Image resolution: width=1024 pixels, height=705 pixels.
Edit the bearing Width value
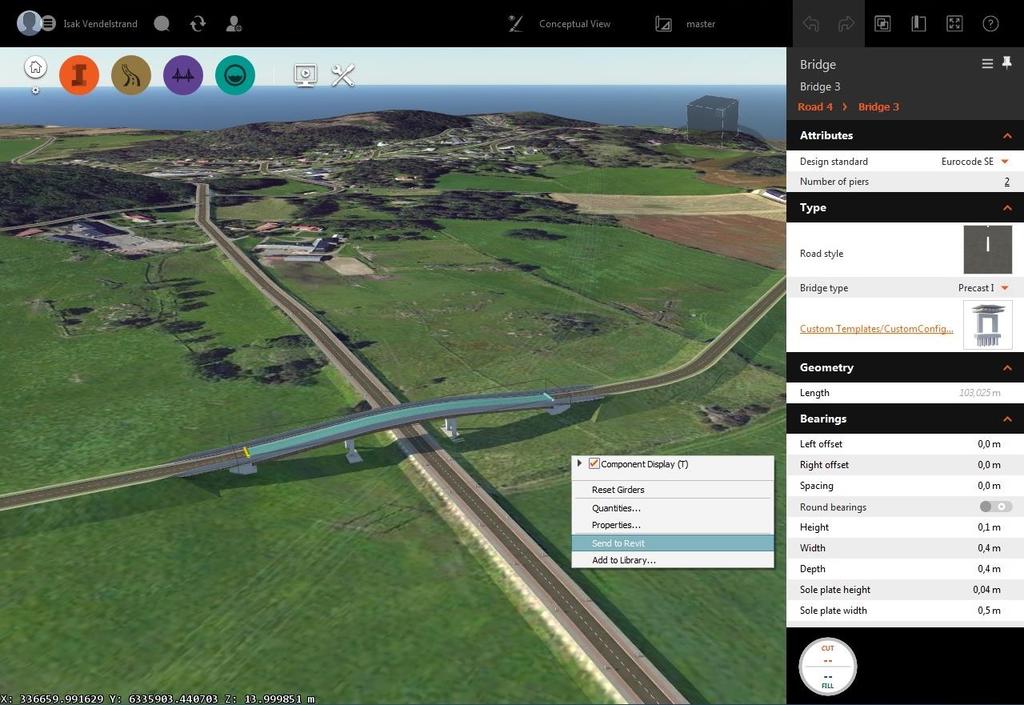click(x=989, y=548)
